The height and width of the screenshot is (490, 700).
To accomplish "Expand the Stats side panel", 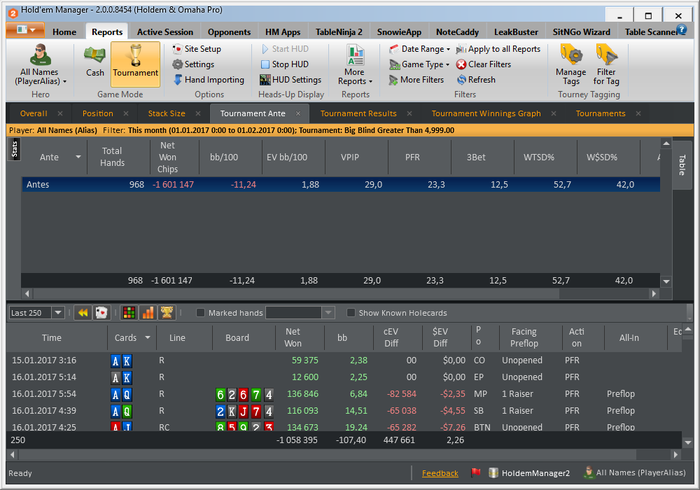I will pyautogui.click(x=14, y=149).
